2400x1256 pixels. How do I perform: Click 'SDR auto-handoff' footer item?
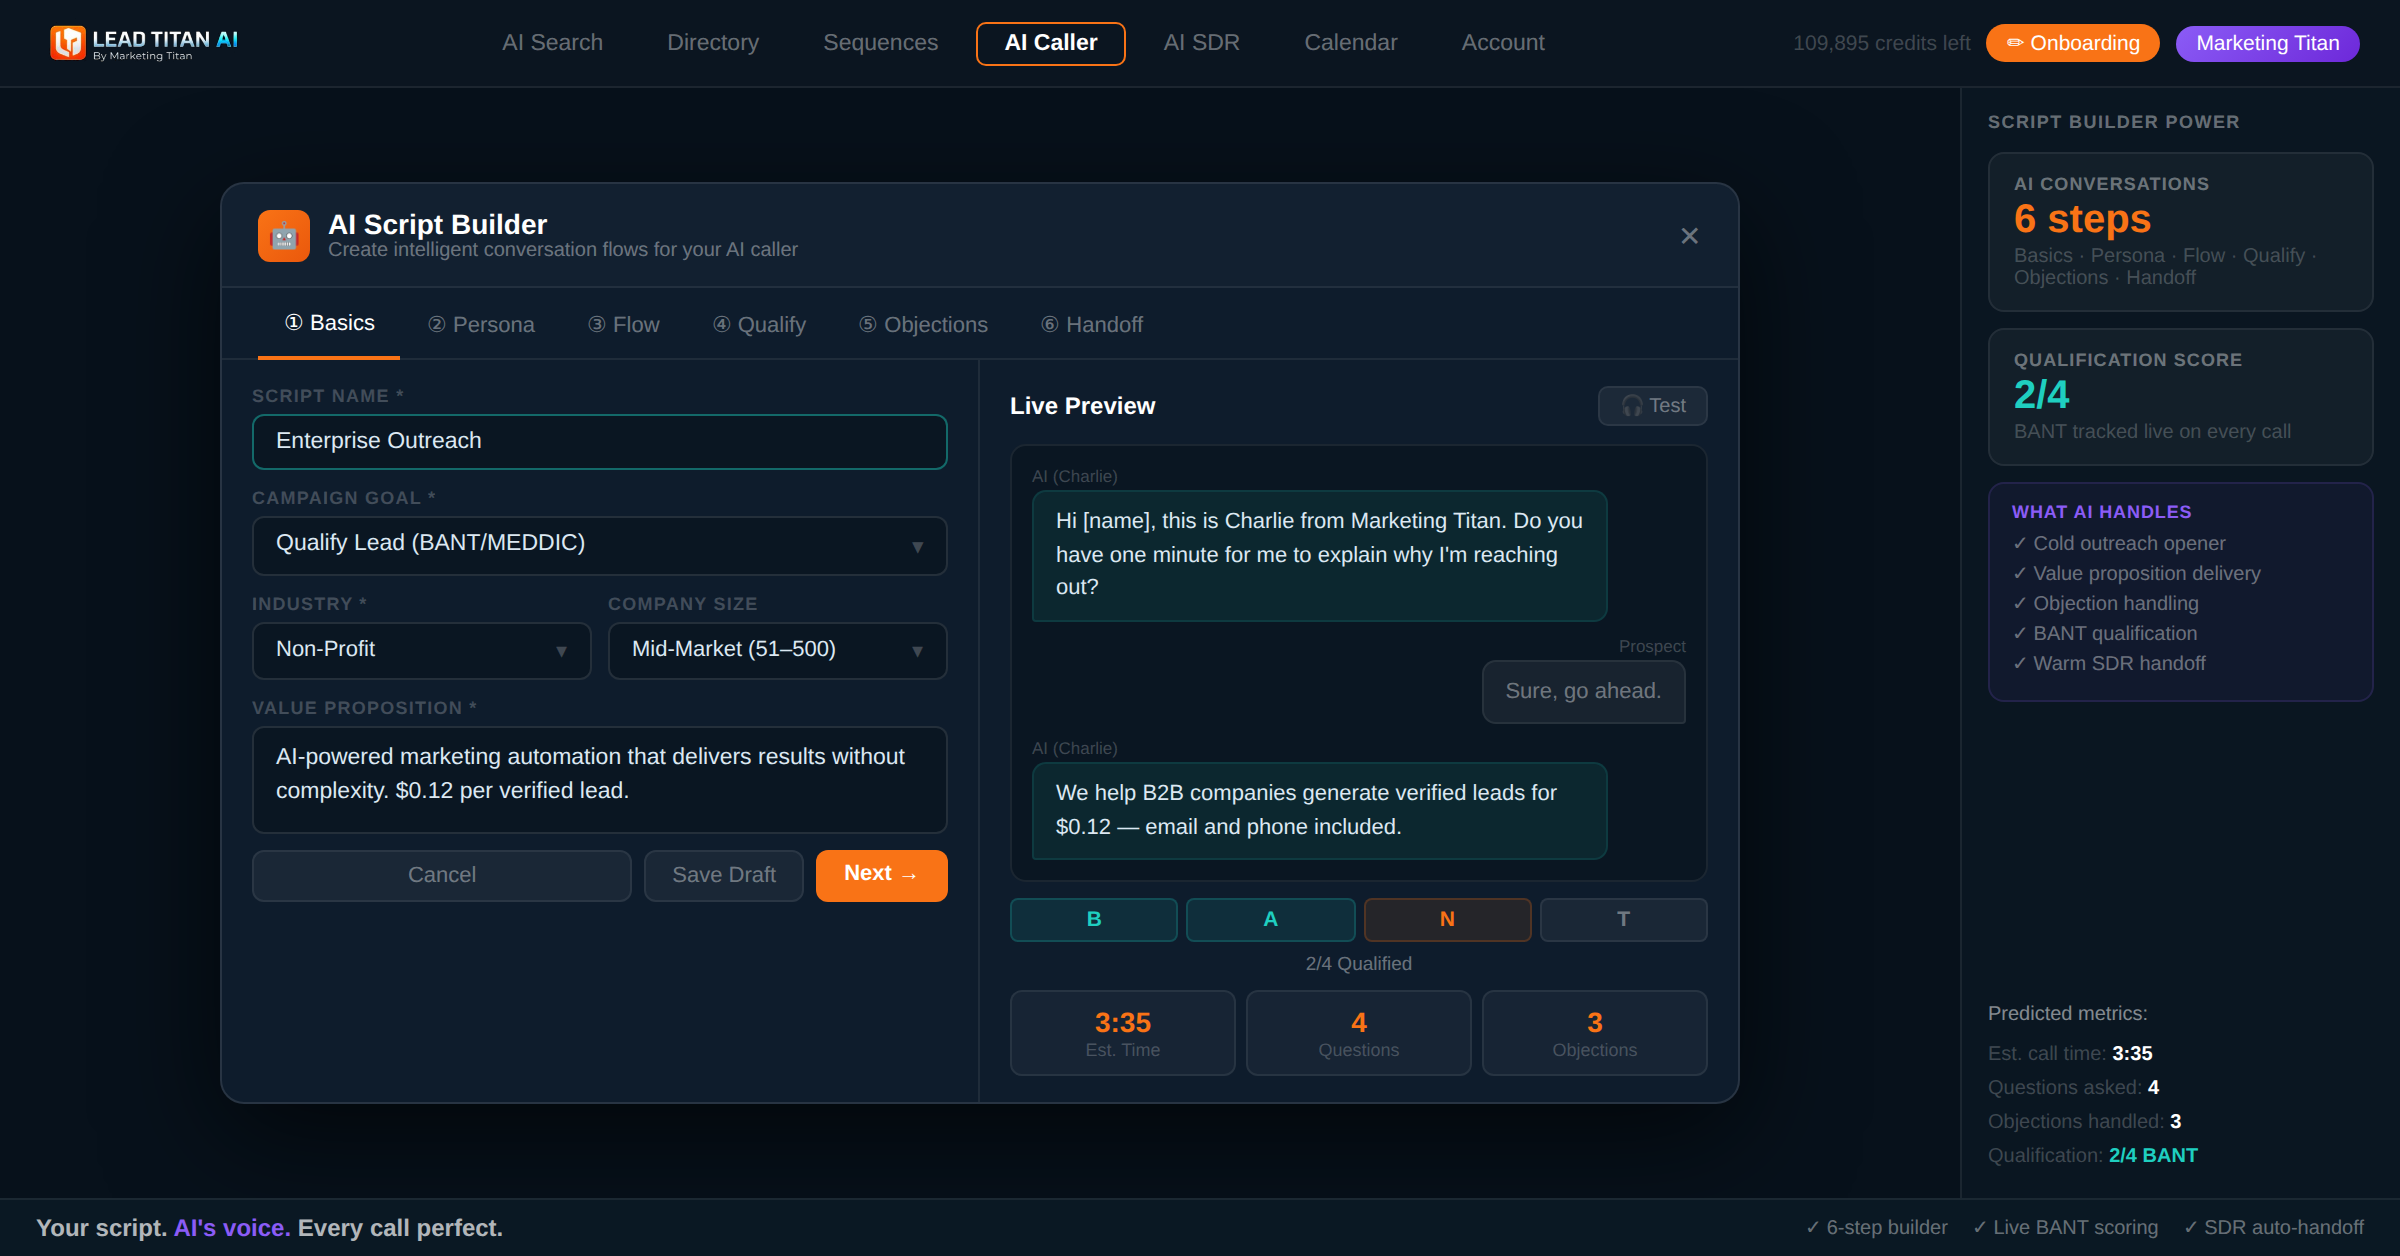coord(2273,1227)
